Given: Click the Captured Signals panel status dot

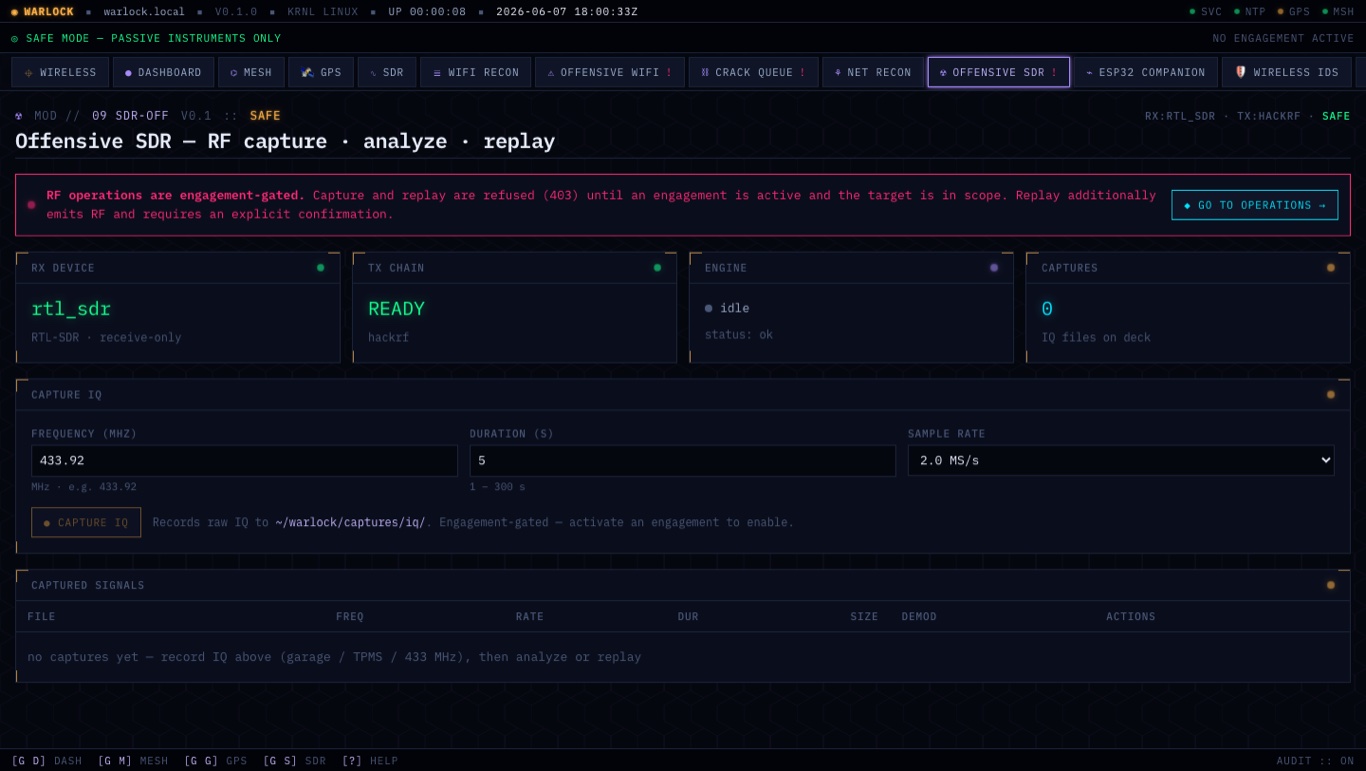Looking at the screenshot, I should (x=1331, y=585).
